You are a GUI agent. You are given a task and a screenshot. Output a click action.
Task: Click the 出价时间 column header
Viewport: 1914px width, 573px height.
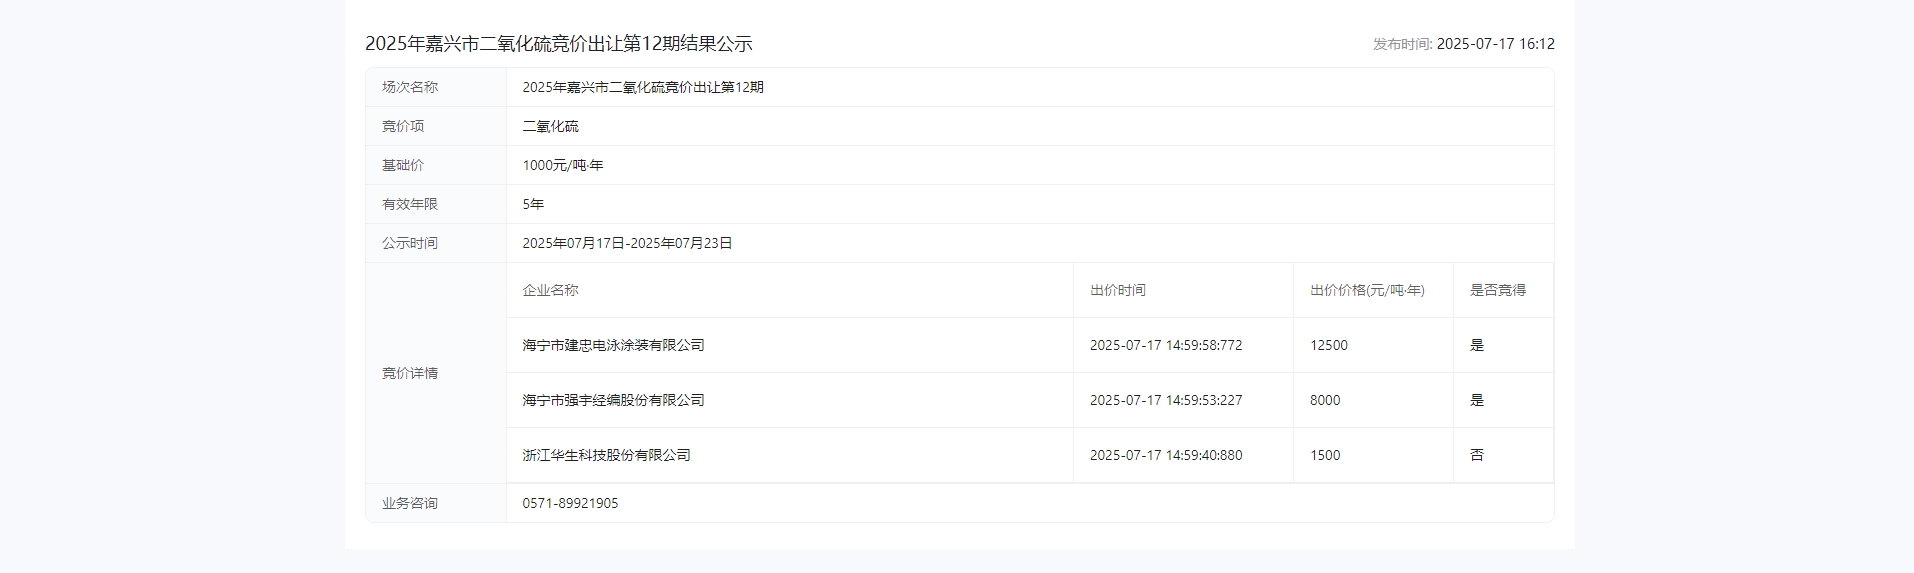click(1117, 290)
